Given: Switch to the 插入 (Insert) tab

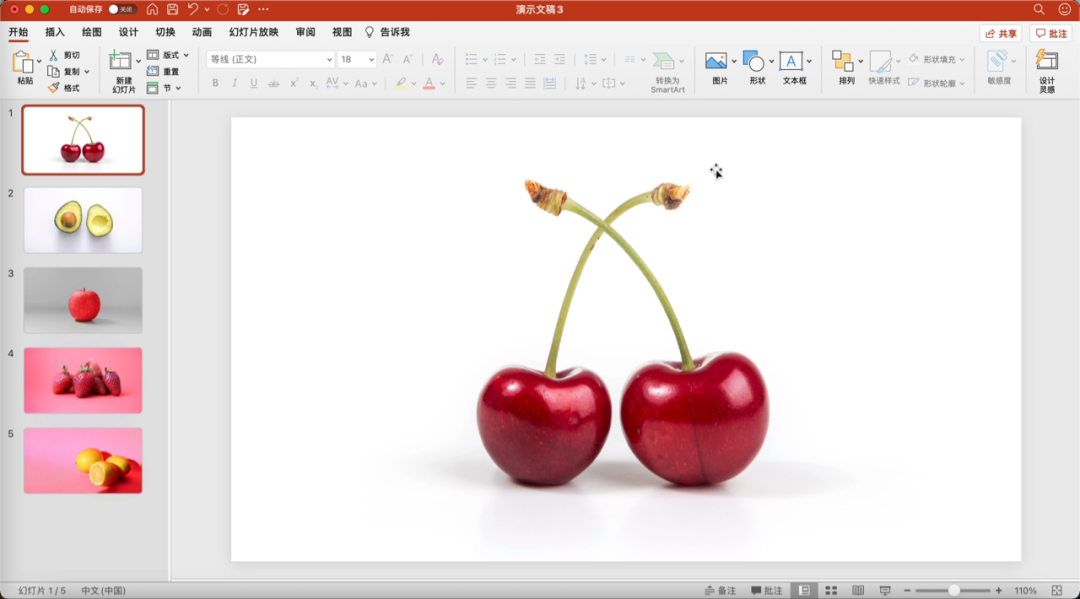Looking at the screenshot, I should tap(55, 32).
